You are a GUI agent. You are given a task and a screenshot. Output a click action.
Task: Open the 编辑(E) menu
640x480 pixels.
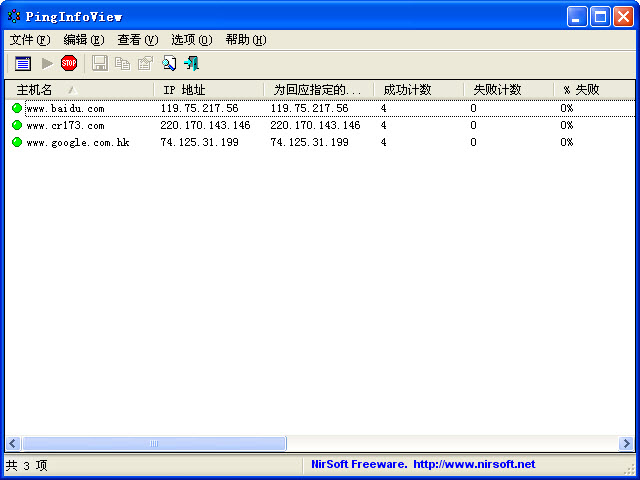point(84,40)
